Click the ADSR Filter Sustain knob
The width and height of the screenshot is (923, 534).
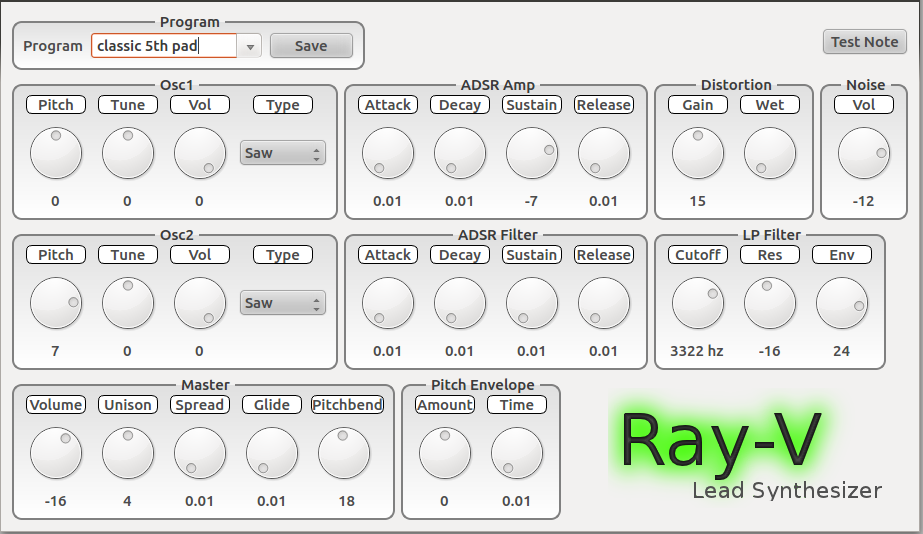pos(532,303)
